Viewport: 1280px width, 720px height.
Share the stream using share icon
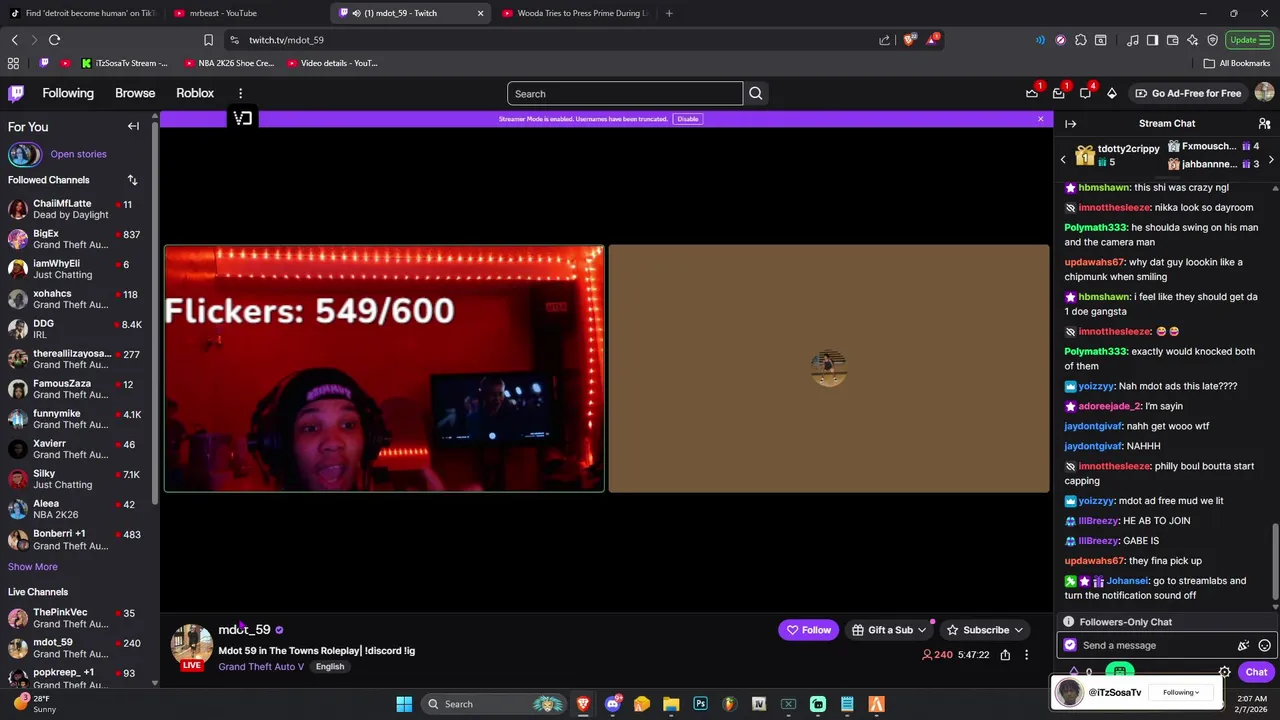coord(1005,655)
